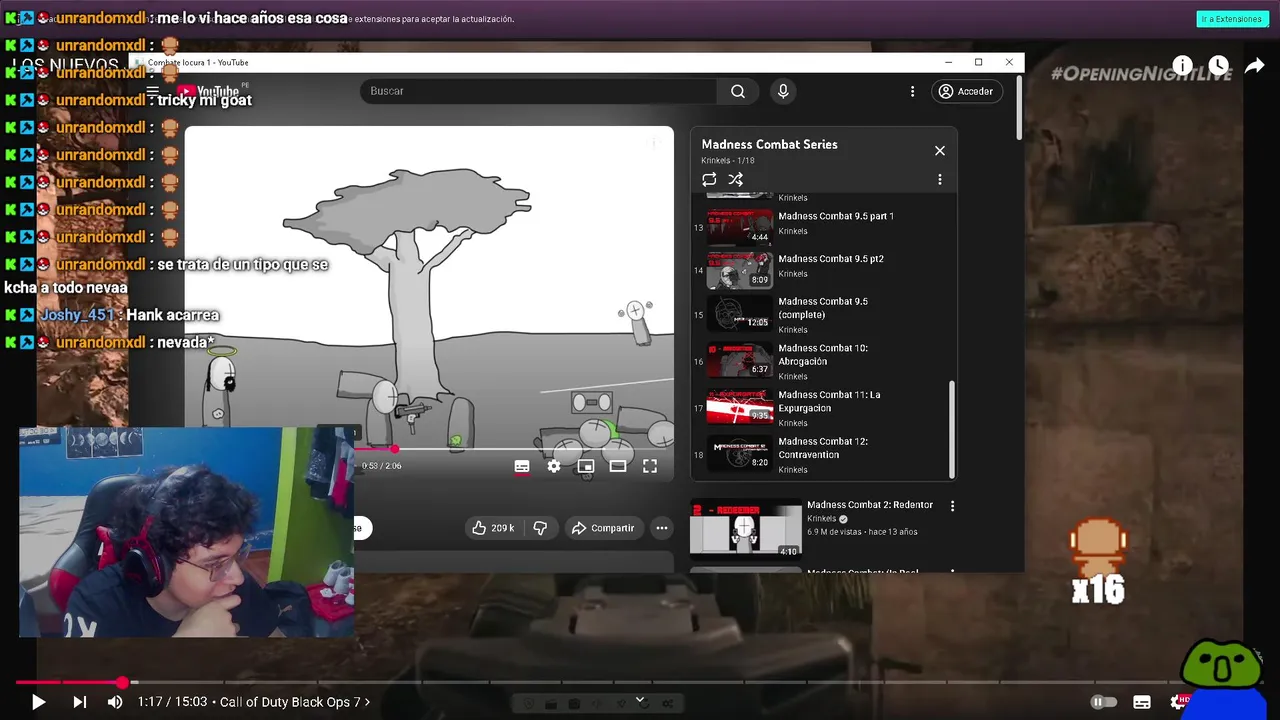Image resolution: width=1280 pixels, height=720 pixels.
Task: Skip to next video in outer player
Action: point(79,702)
